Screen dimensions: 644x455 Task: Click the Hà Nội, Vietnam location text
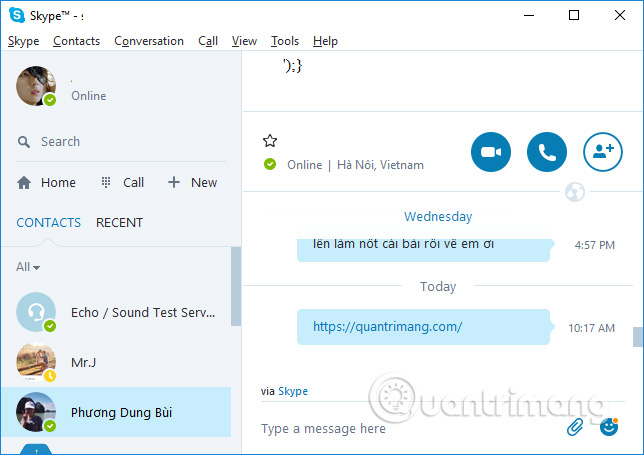380,165
